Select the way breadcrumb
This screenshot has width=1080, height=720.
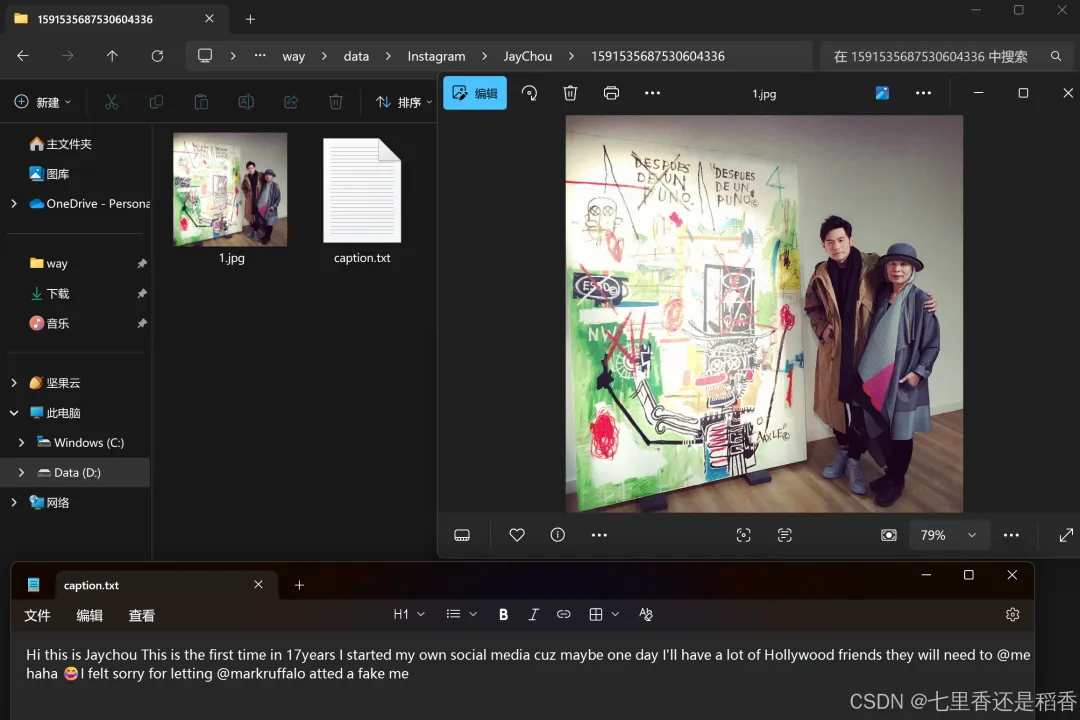click(x=293, y=56)
